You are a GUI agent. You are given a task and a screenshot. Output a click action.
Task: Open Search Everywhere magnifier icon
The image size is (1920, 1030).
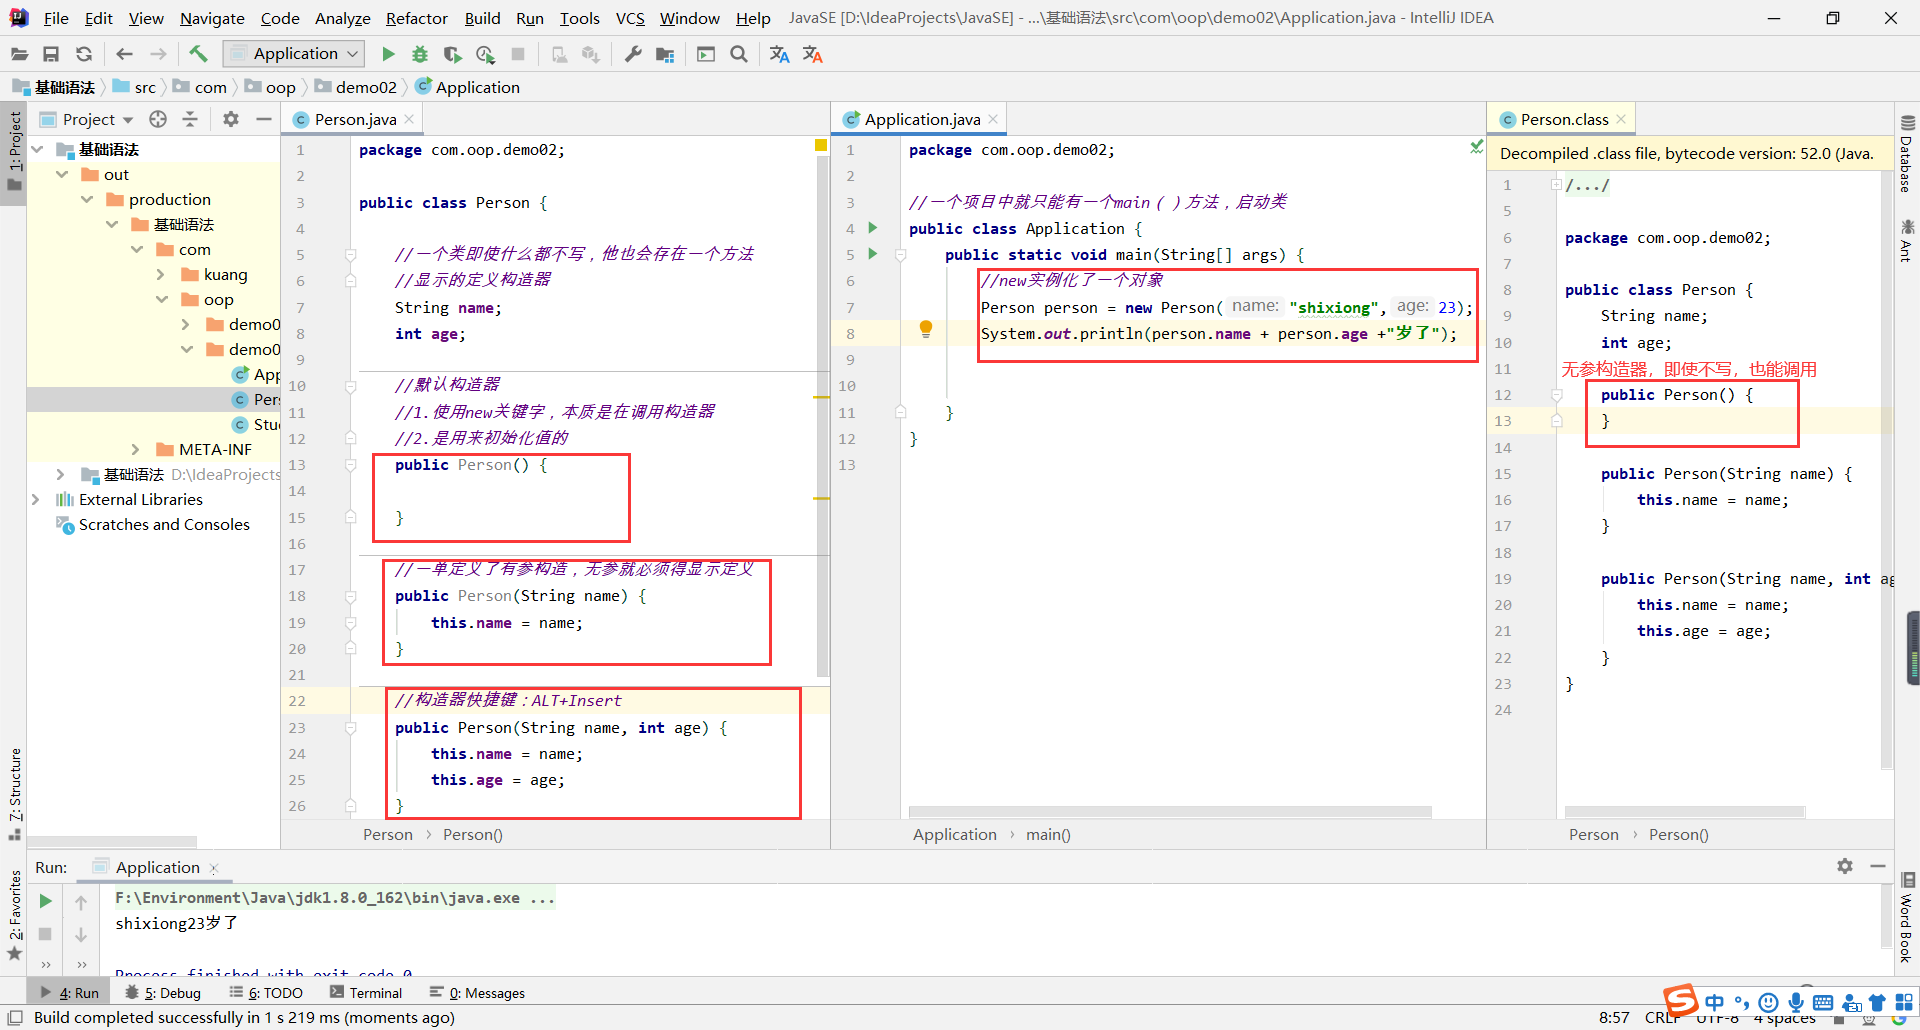point(739,54)
